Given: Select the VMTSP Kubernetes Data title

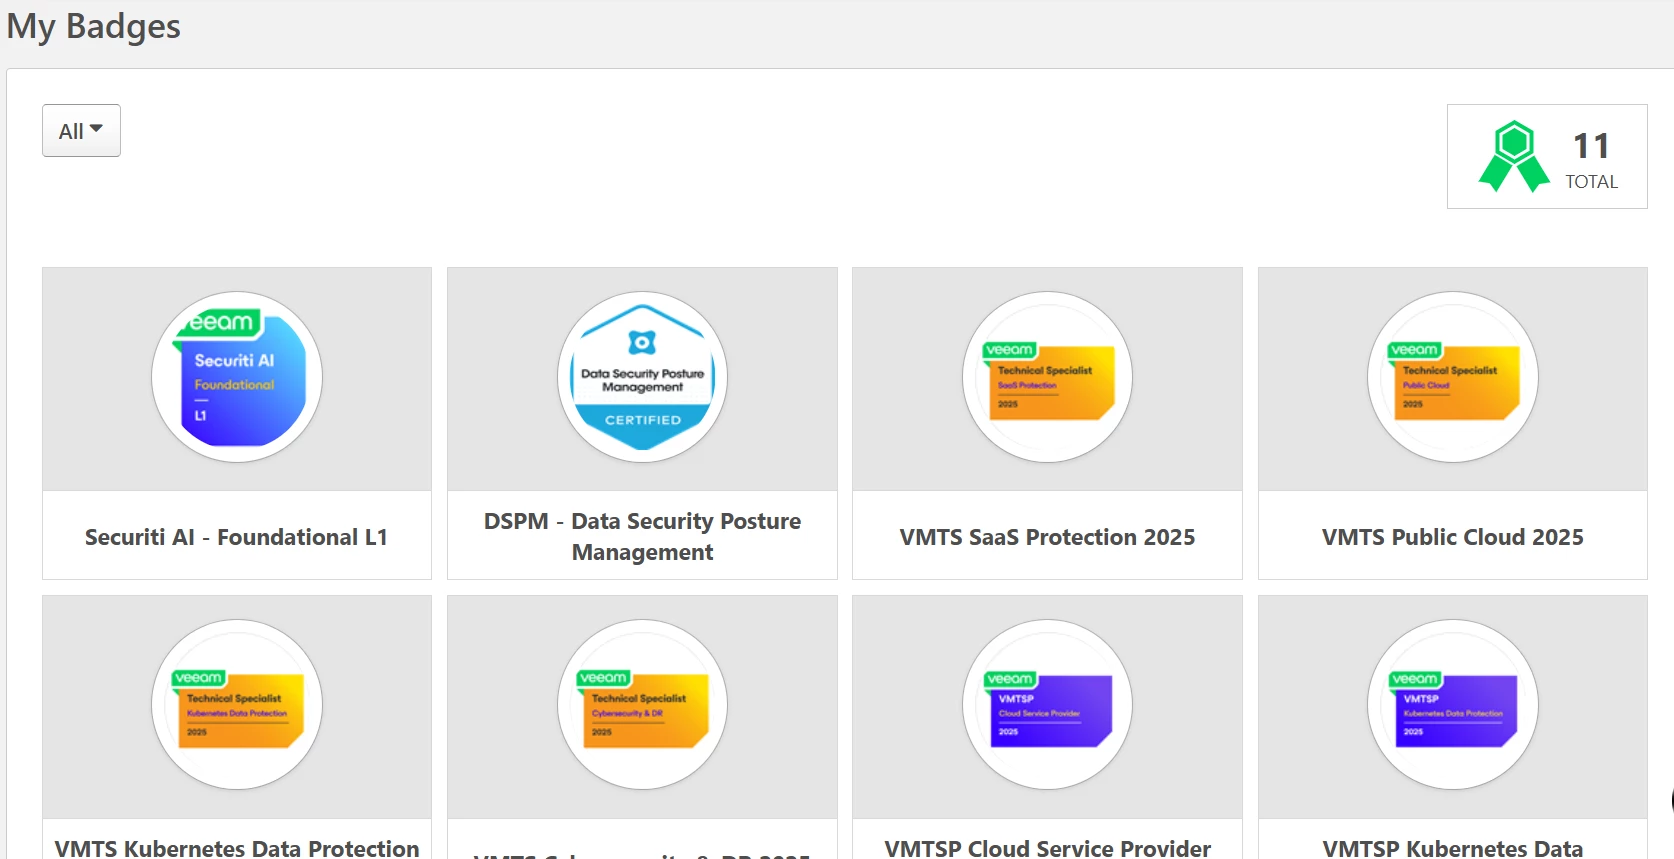Looking at the screenshot, I should pyautogui.click(x=1452, y=848).
